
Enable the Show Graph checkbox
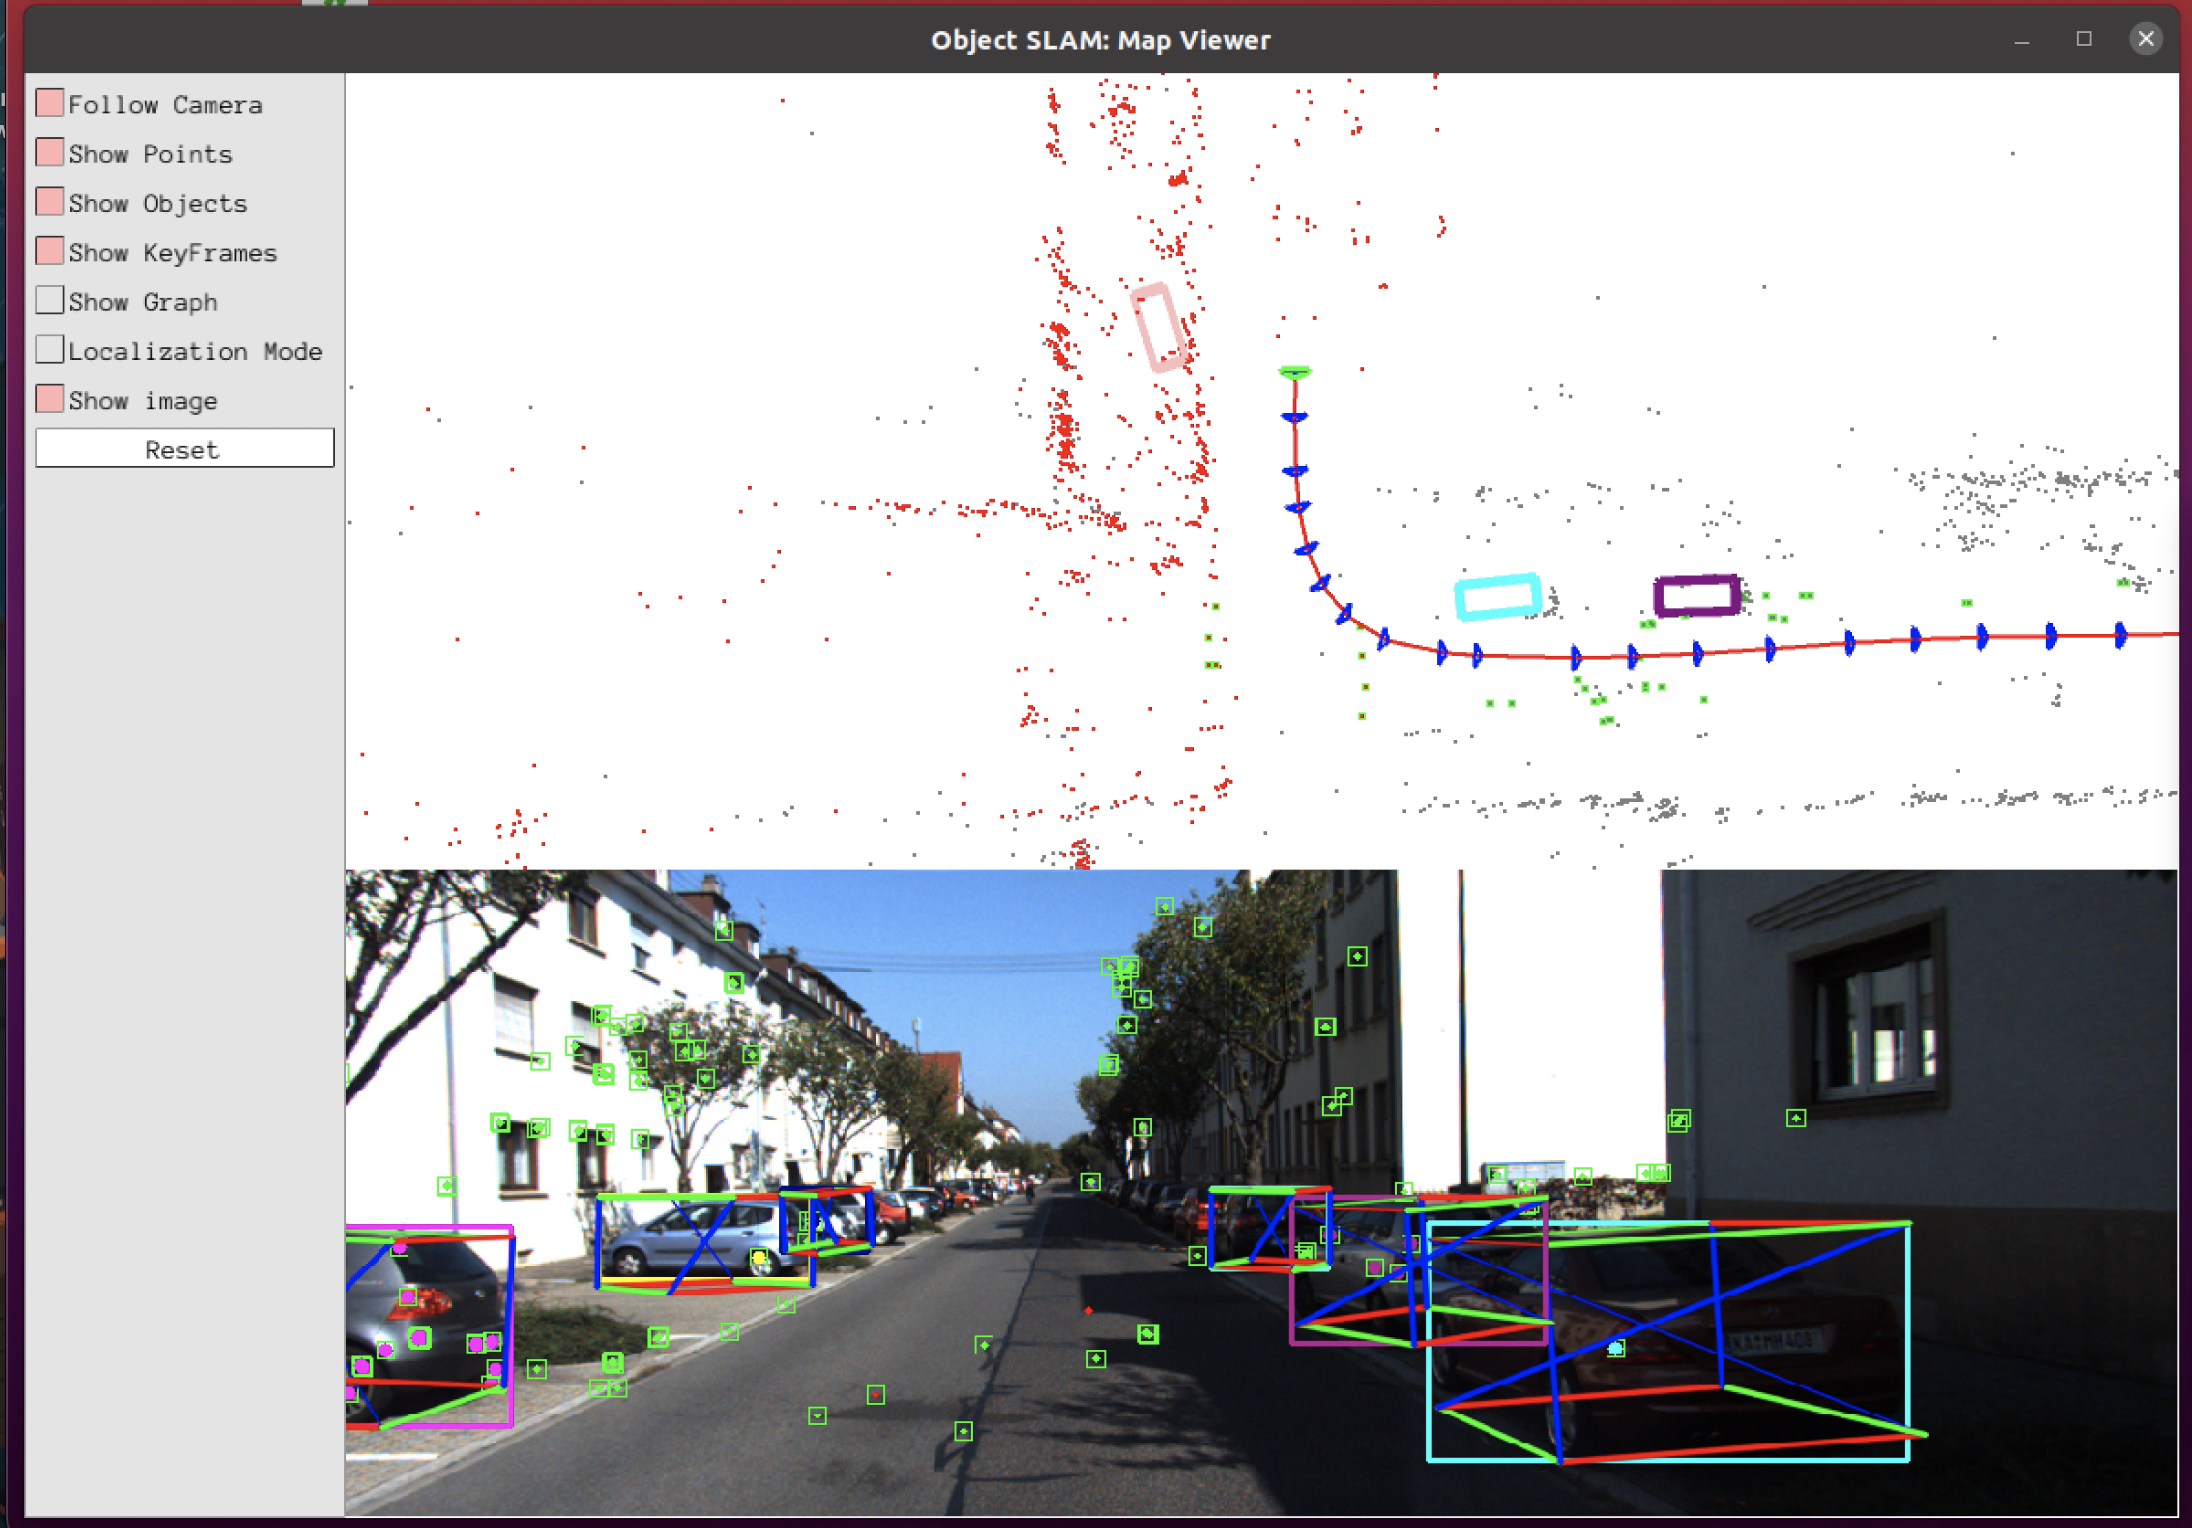click(50, 300)
